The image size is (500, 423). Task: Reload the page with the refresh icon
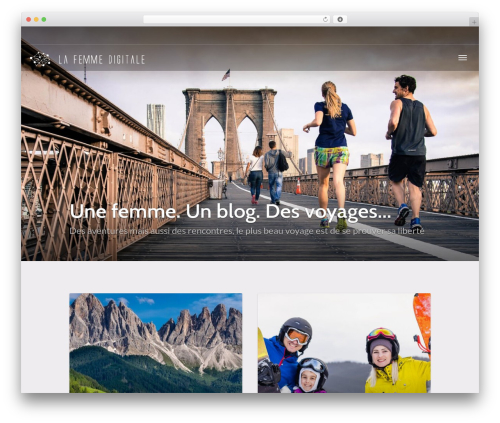[x=325, y=19]
